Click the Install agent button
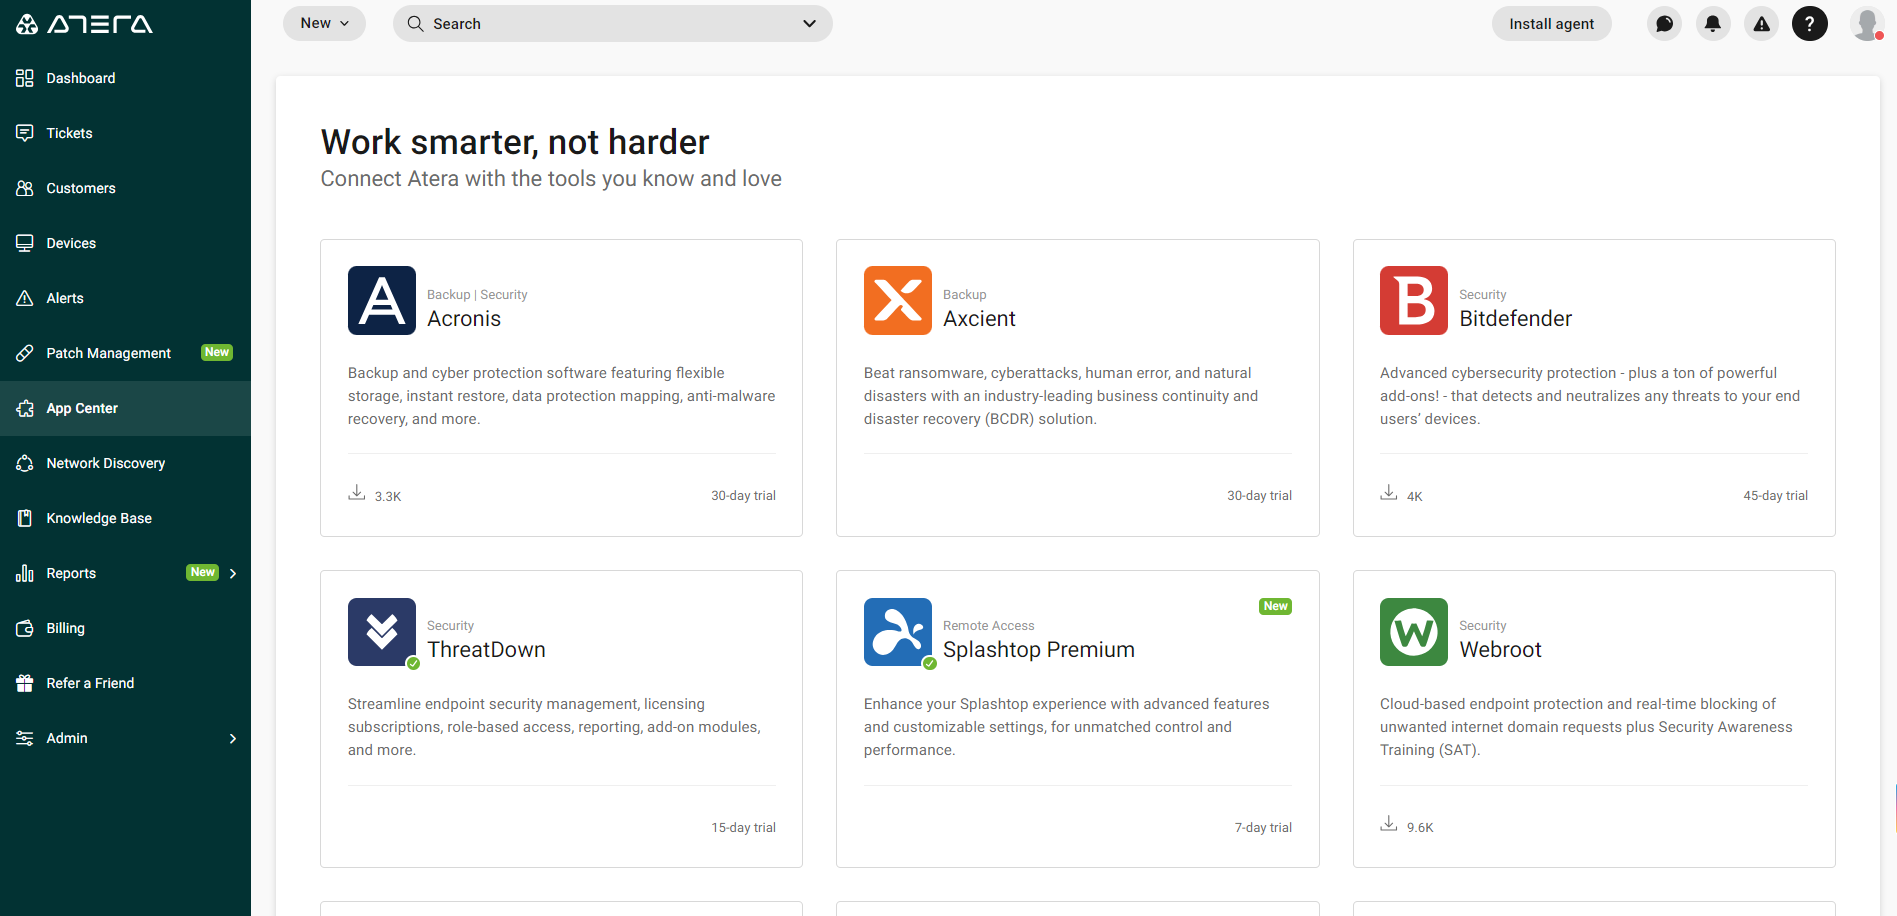Screen dimensions: 1897x916 (1551, 24)
